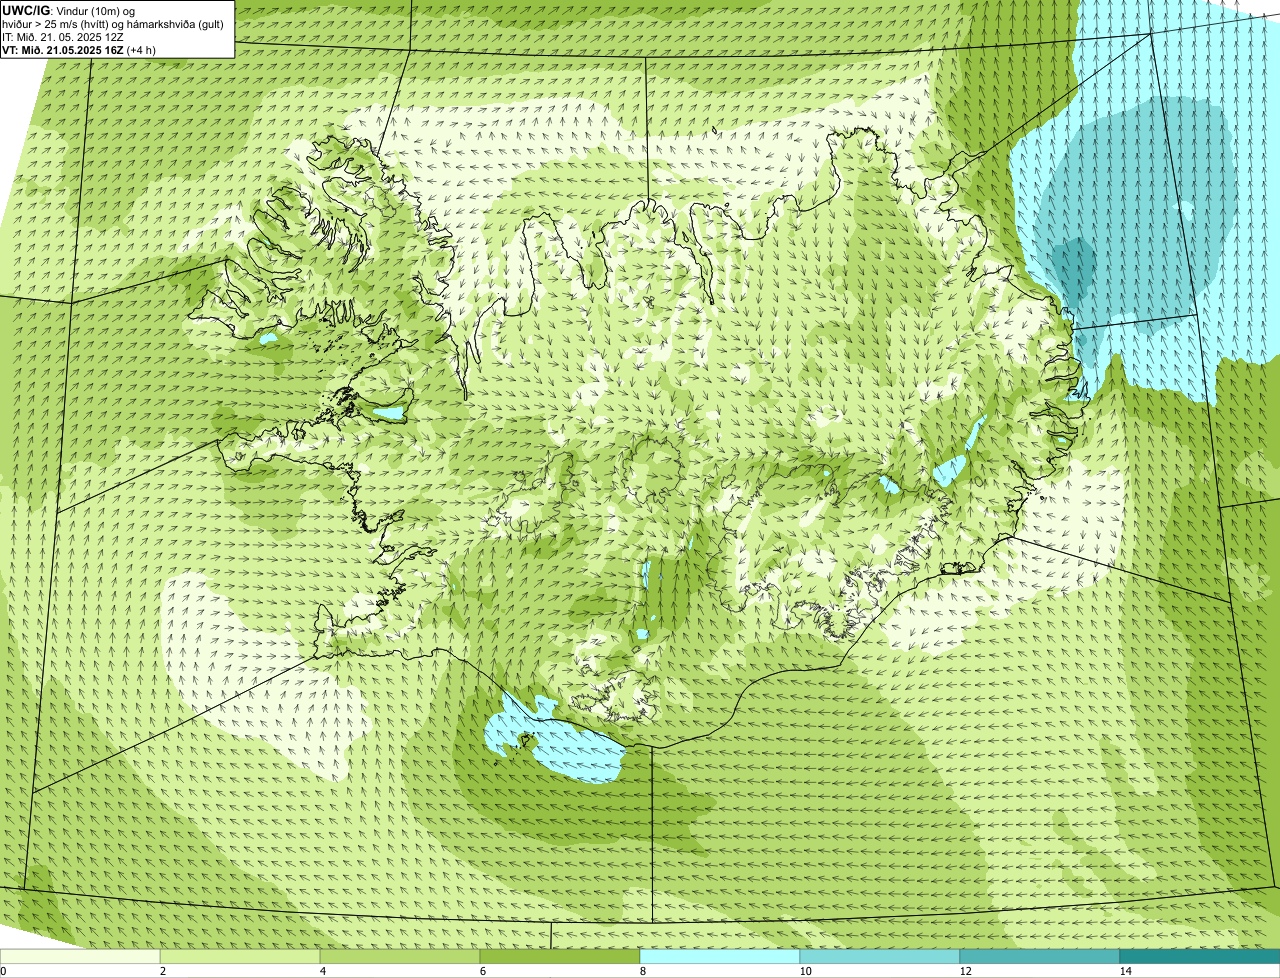Select the 8–10 m/s light cyan swatch
This screenshot has height=978, width=1280.
coord(720,956)
